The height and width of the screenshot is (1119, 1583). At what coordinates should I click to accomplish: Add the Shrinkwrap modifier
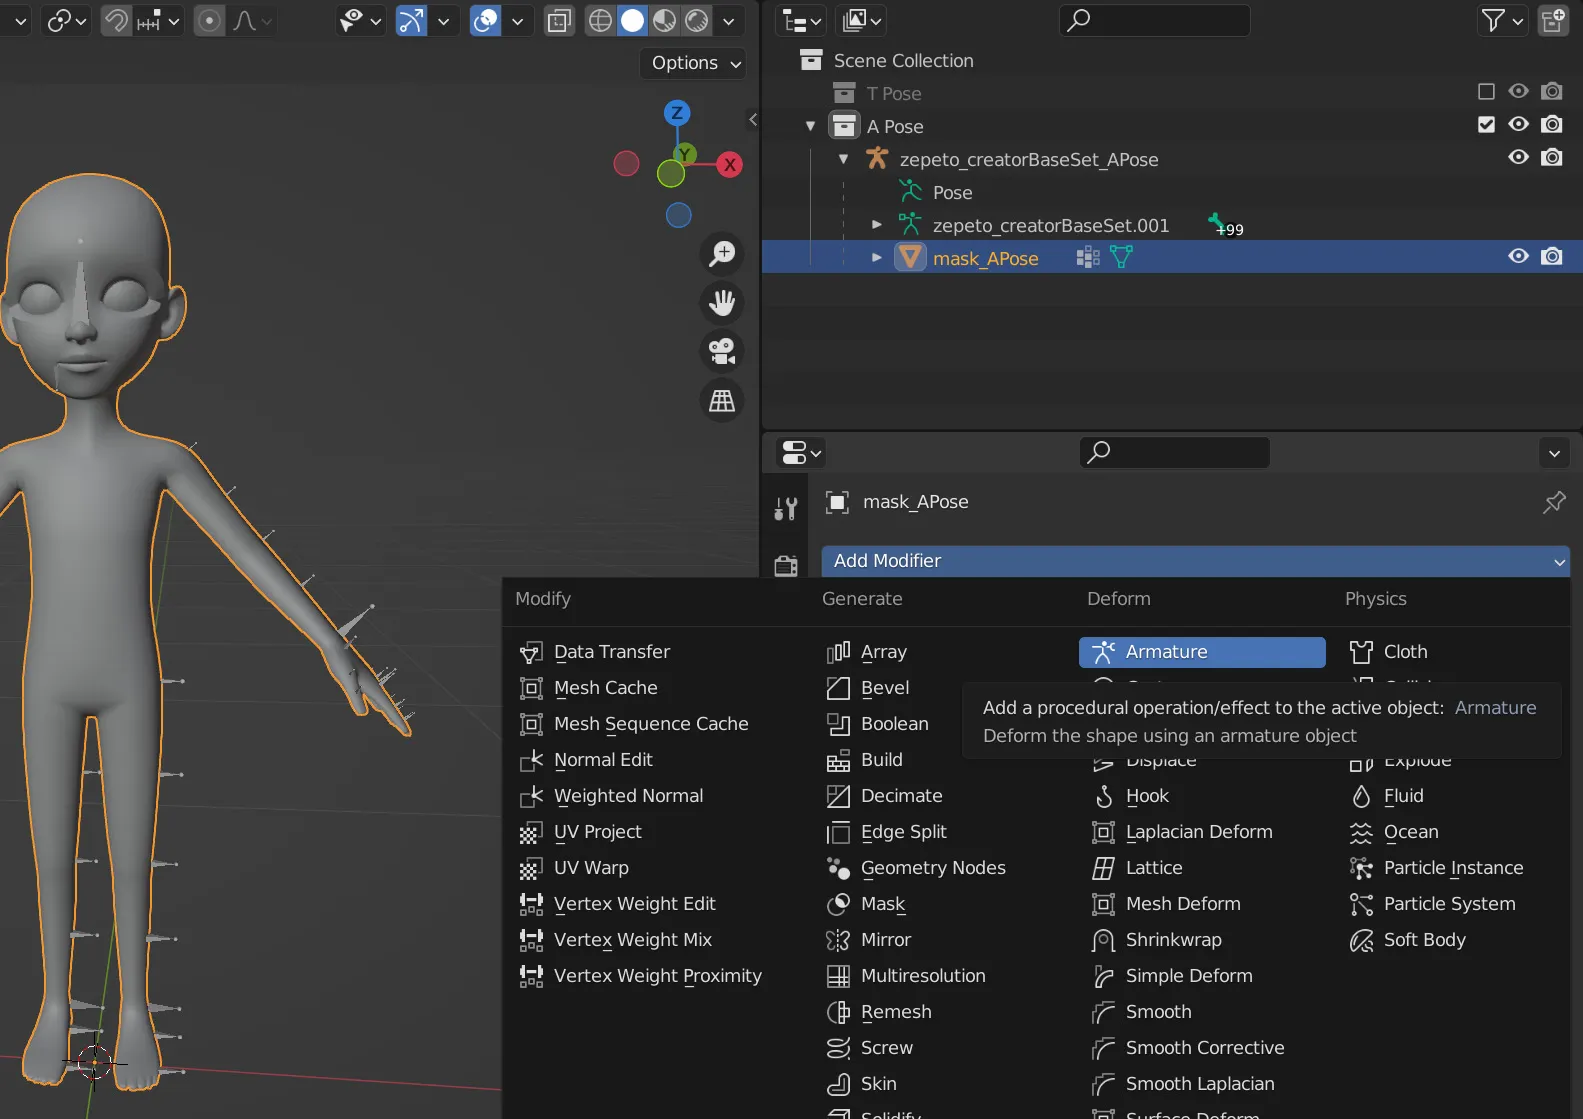coord(1157,940)
